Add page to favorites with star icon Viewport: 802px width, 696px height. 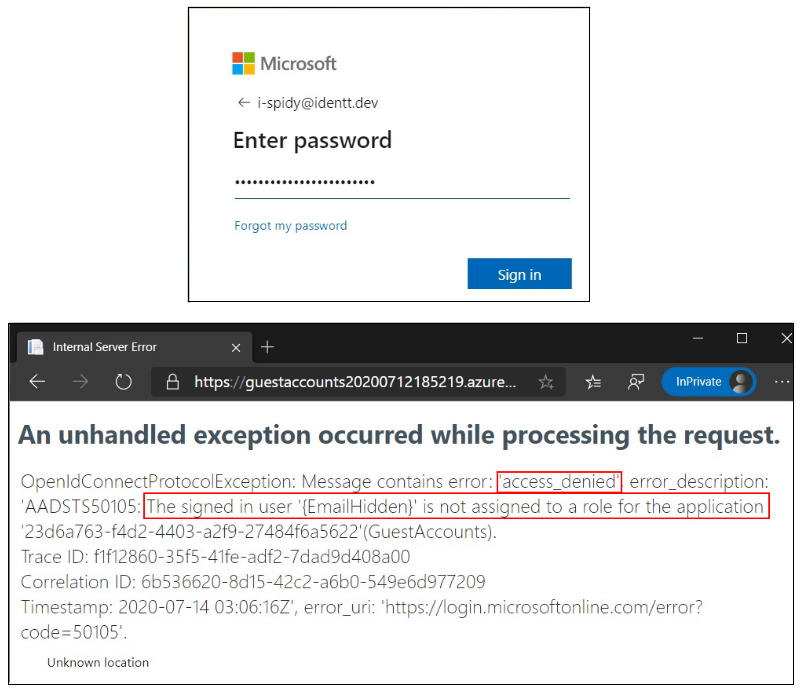[x=546, y=382]
